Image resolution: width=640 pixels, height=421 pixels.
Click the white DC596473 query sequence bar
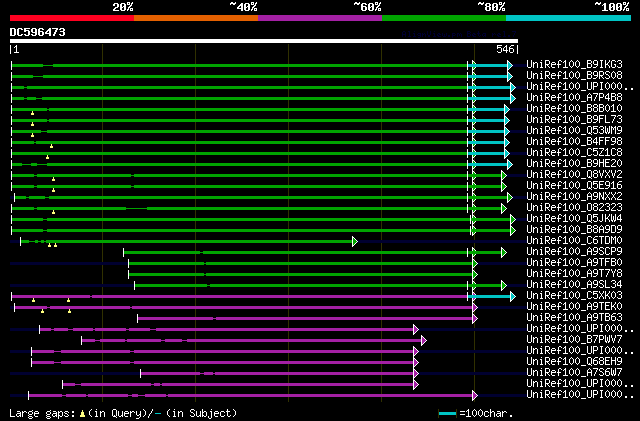264,41
